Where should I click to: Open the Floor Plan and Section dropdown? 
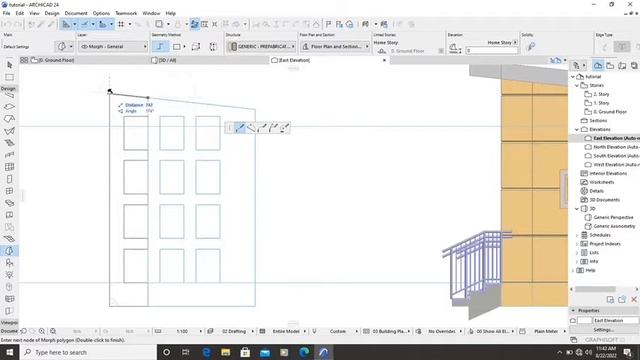335,47
